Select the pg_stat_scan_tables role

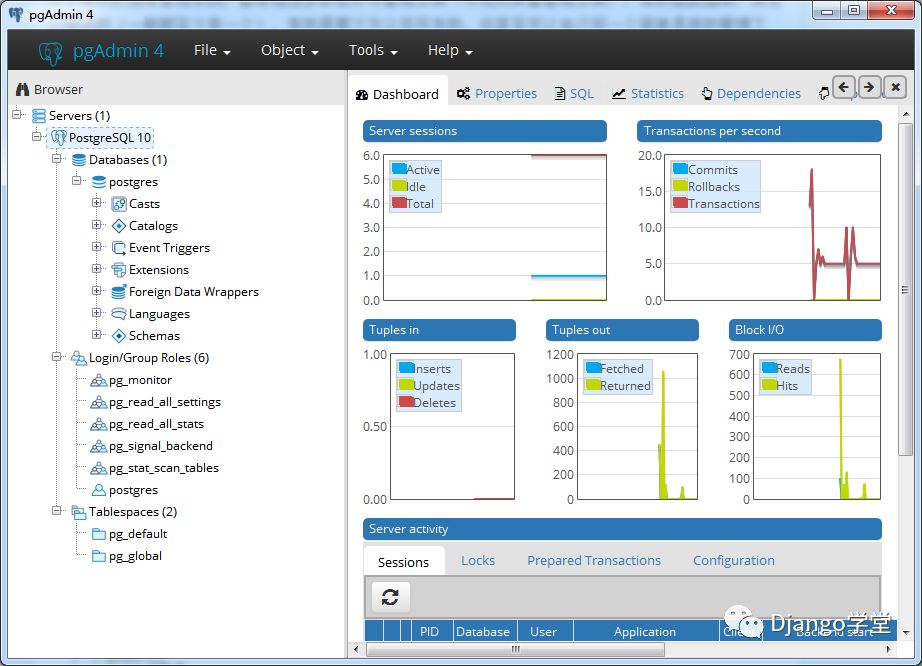tap(164, 468)
